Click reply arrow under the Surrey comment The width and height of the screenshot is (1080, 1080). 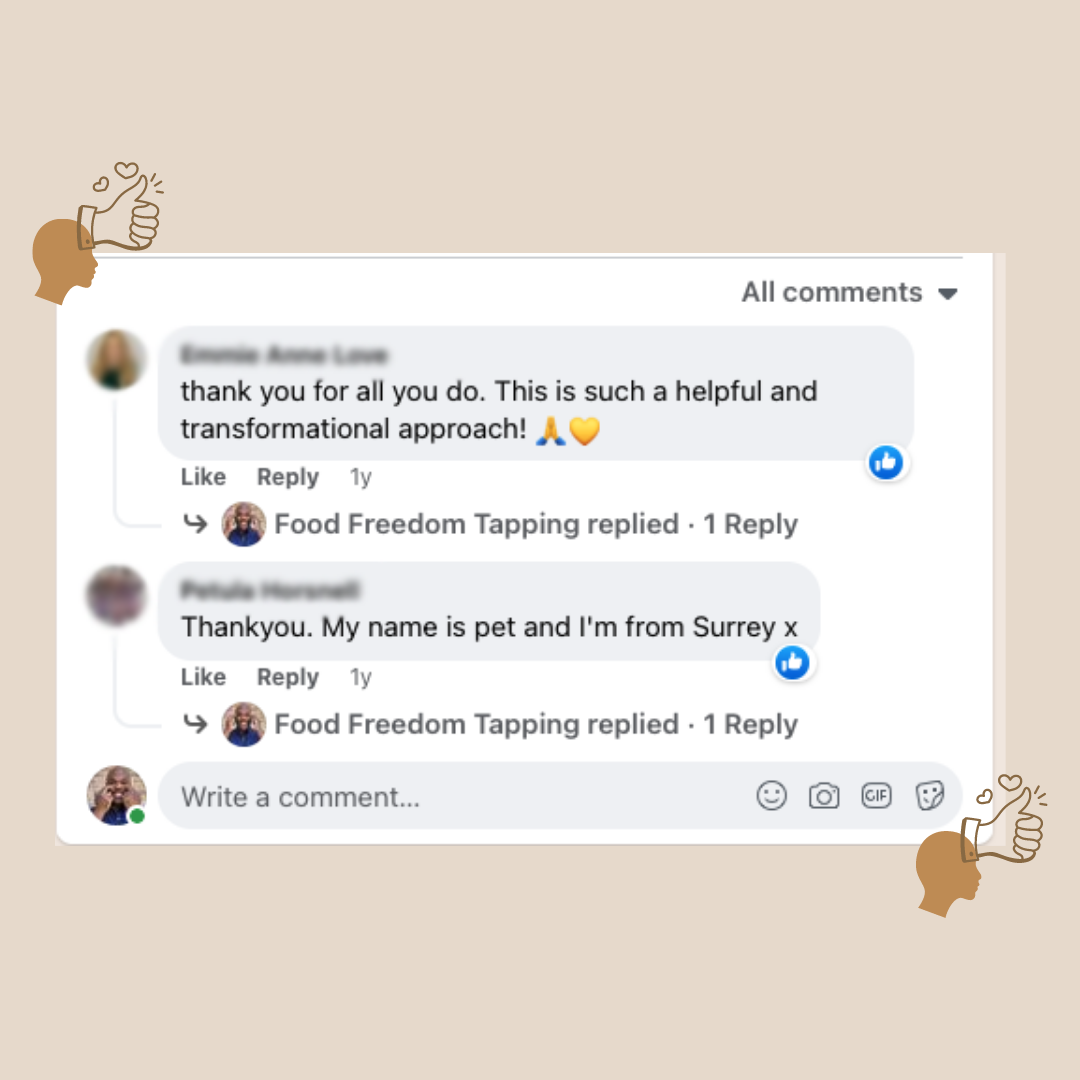pos(195,724)
